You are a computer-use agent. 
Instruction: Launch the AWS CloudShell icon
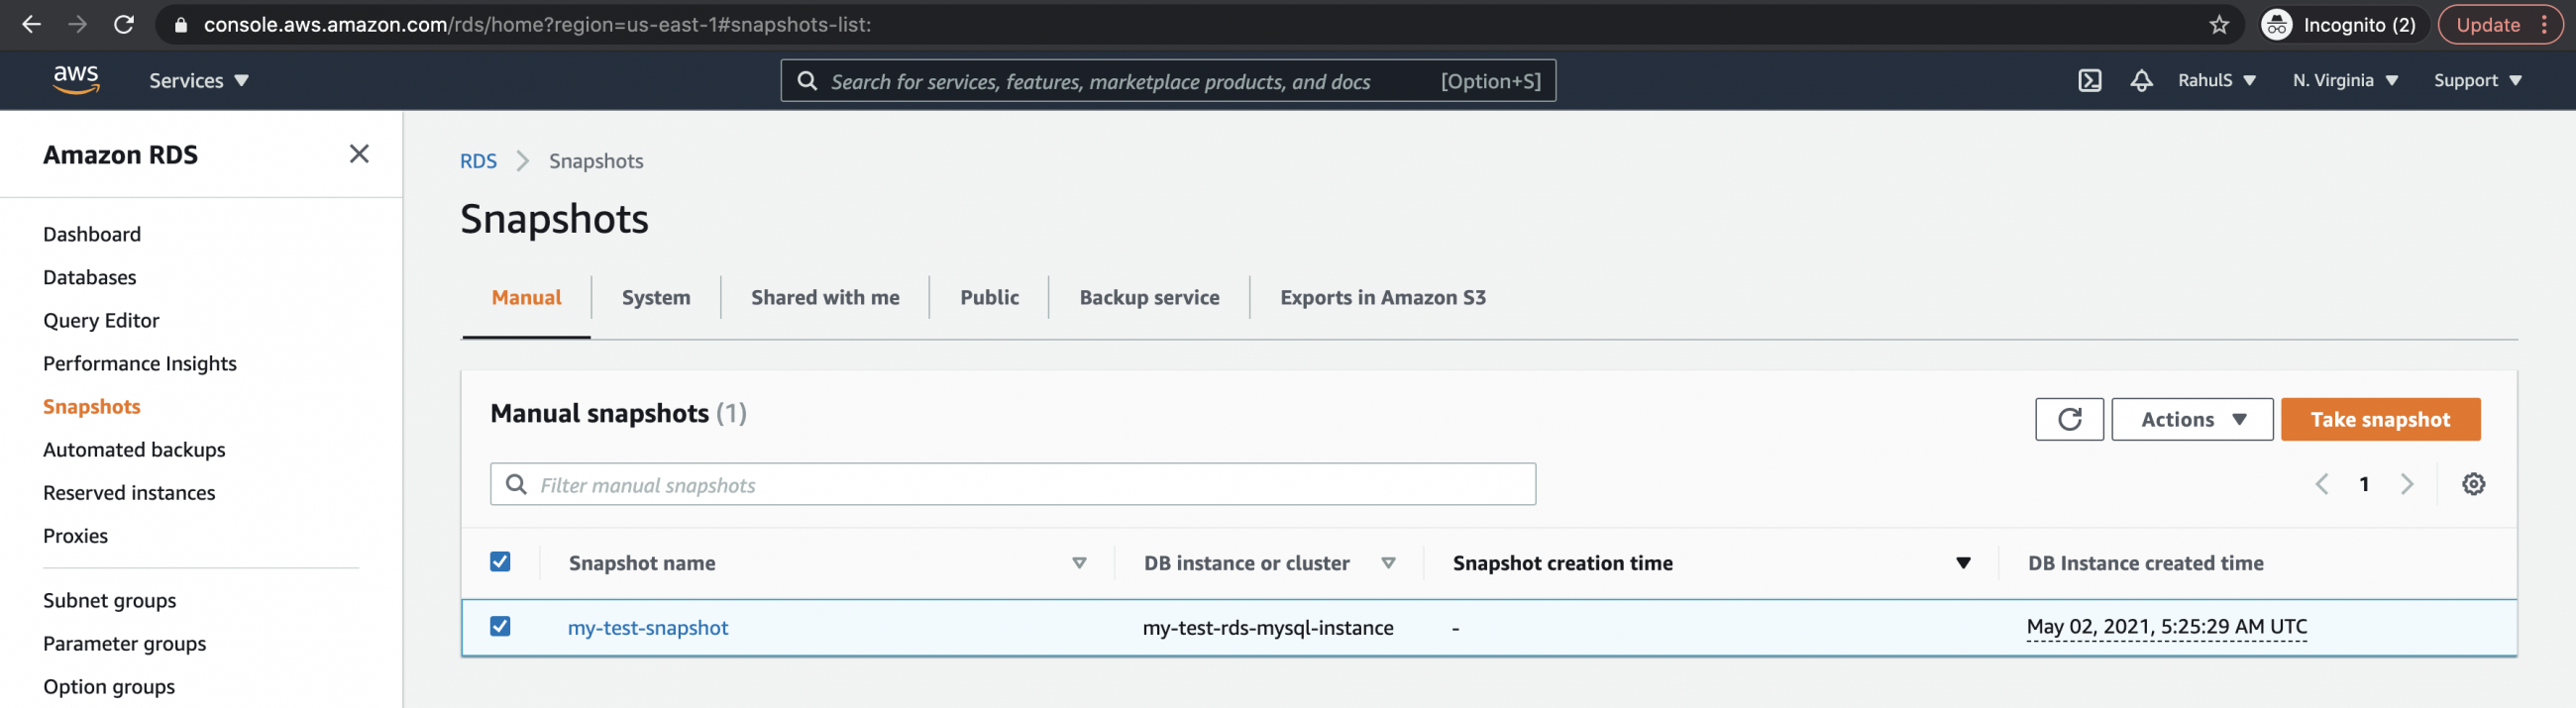2089,80
